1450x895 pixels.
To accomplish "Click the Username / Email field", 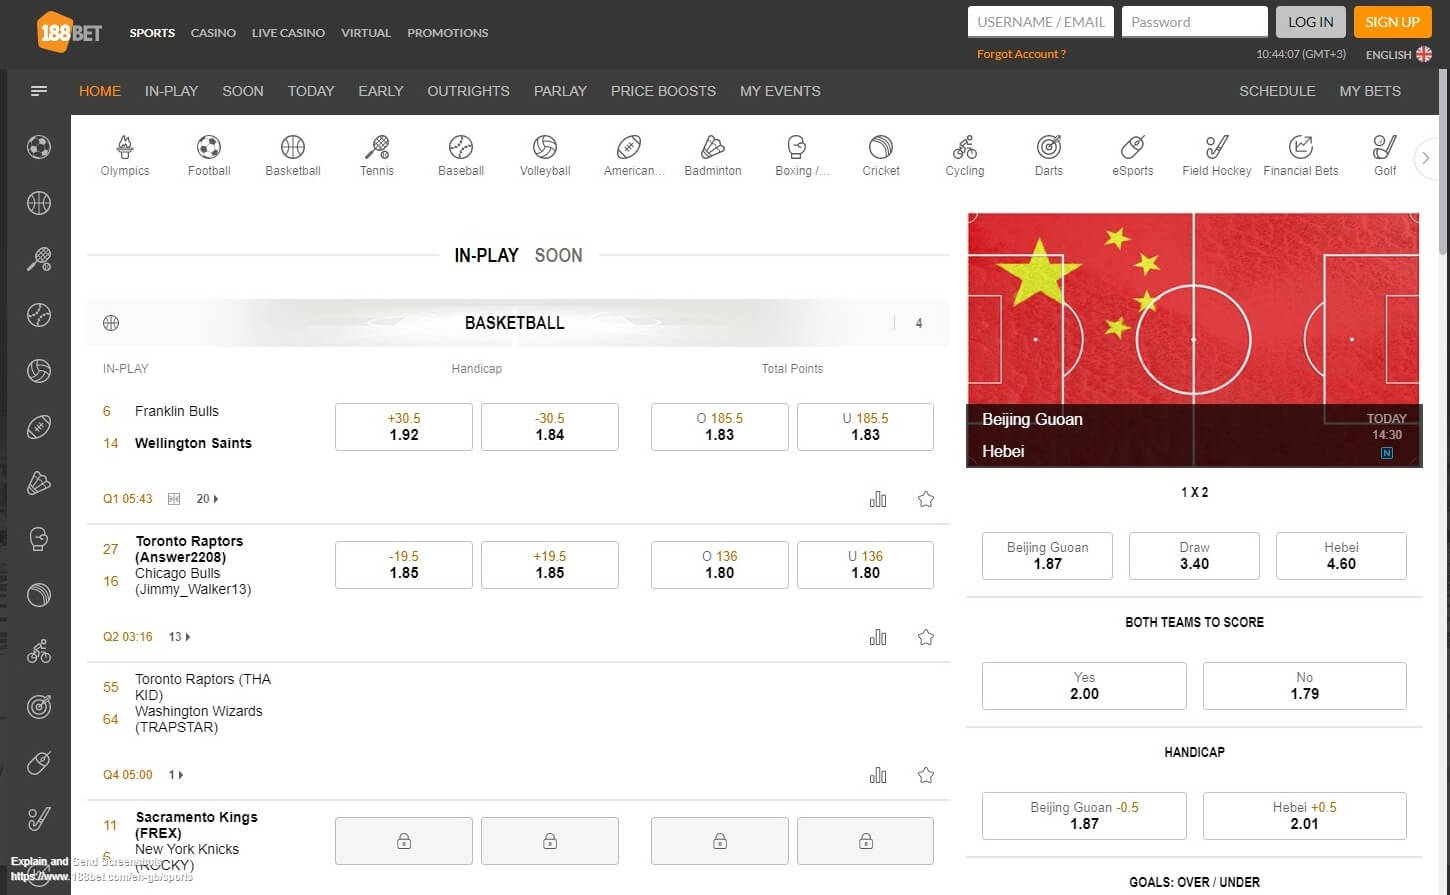I will [x=1041, y=22].
